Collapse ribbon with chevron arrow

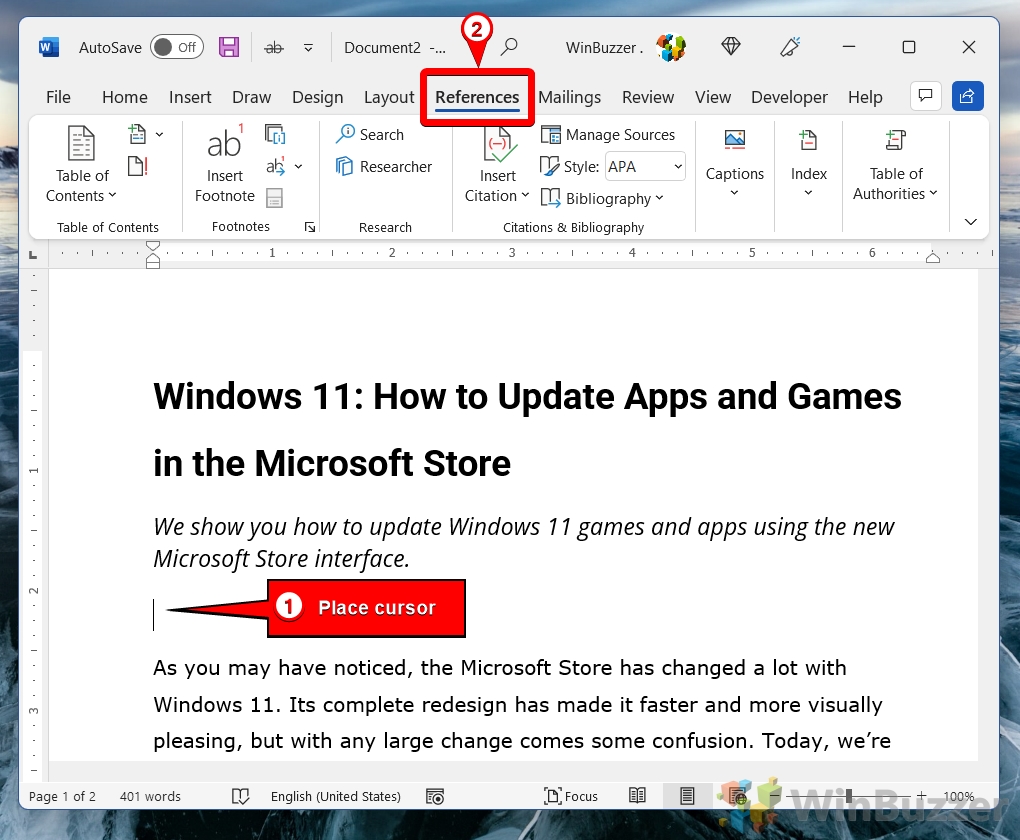coord(971,222)
